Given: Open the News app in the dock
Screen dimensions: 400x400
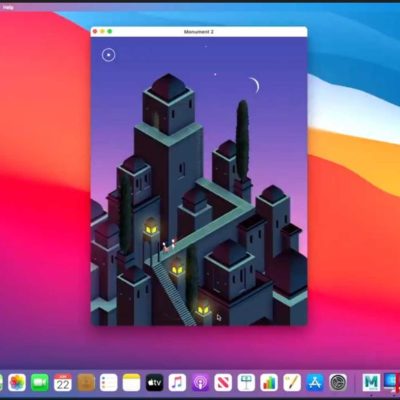Looking at the screenshot, I should [x=223, y=382].
